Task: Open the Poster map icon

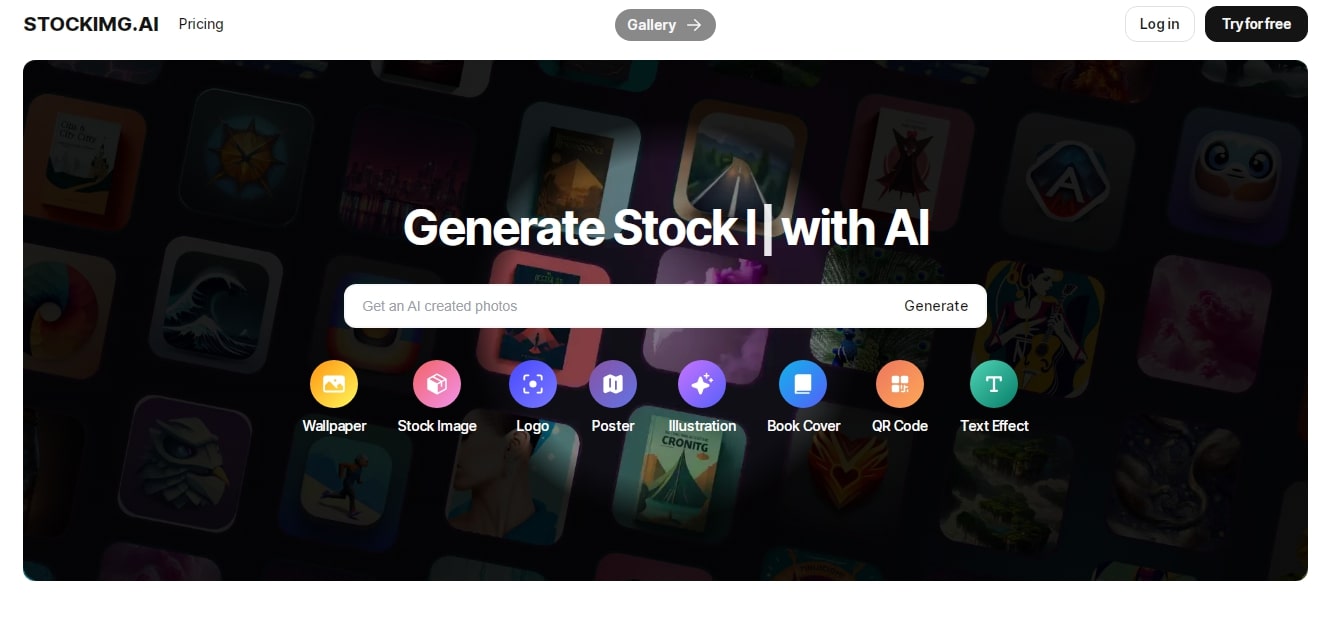Action: 613,384
